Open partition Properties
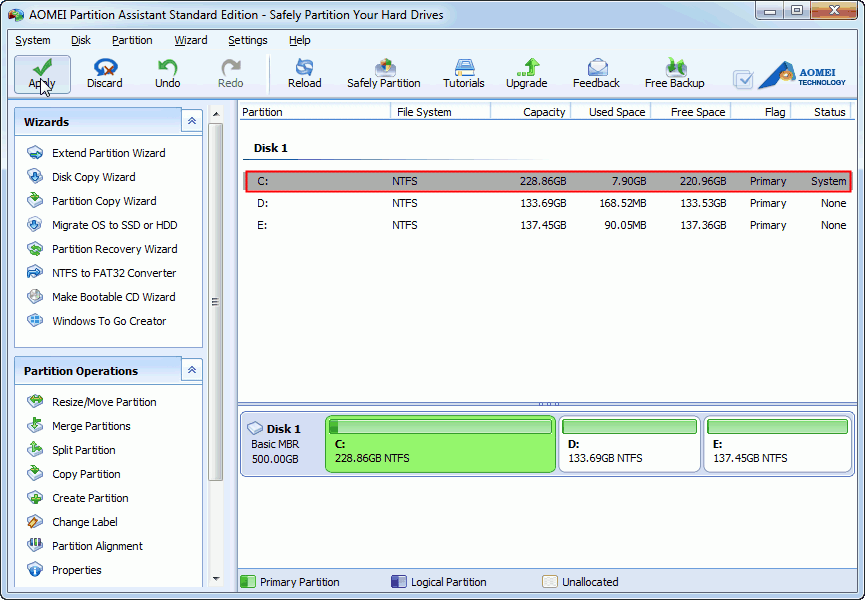865x600 pixels. point(64,570)
